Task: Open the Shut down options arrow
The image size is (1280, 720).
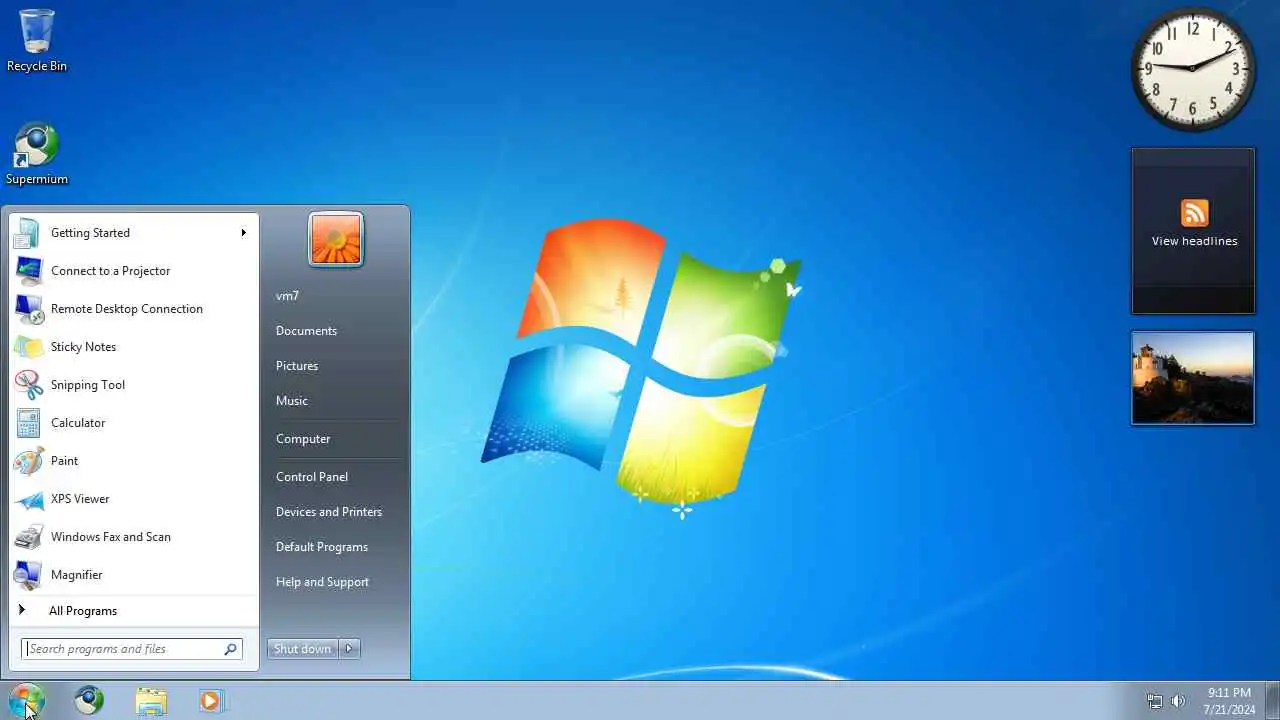Action: [x=349, y=649]
